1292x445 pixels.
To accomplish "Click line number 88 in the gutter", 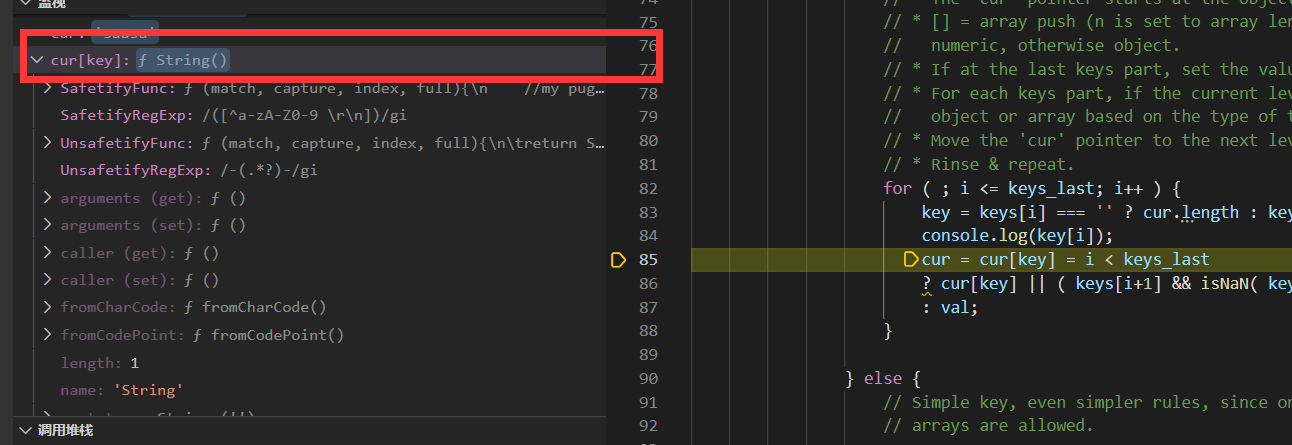I will coord(647,331).
